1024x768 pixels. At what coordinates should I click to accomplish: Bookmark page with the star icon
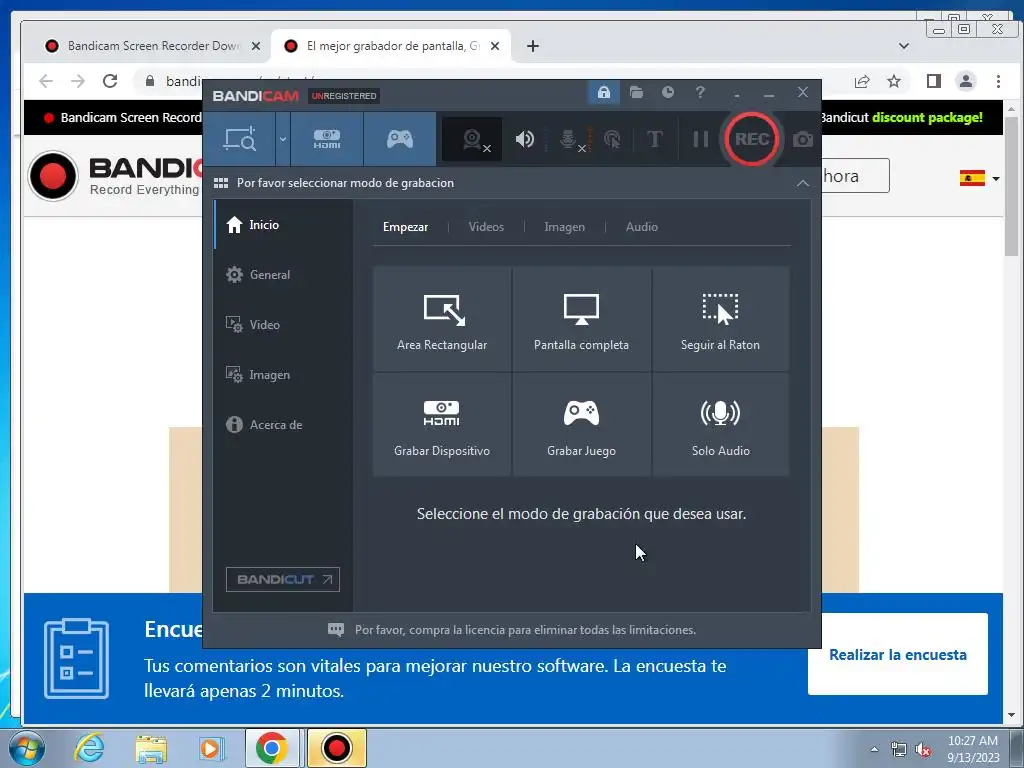[x=893, y=81]
